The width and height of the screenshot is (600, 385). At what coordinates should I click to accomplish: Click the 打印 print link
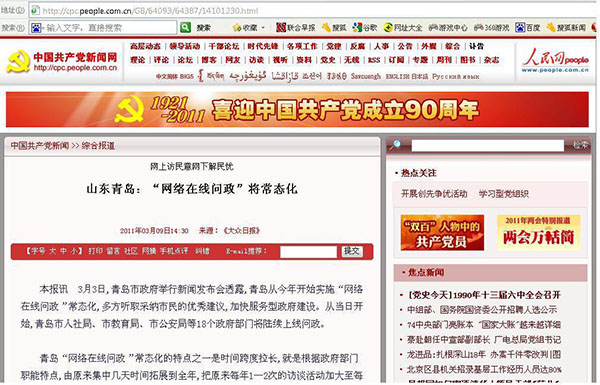(x=95, y=251)
